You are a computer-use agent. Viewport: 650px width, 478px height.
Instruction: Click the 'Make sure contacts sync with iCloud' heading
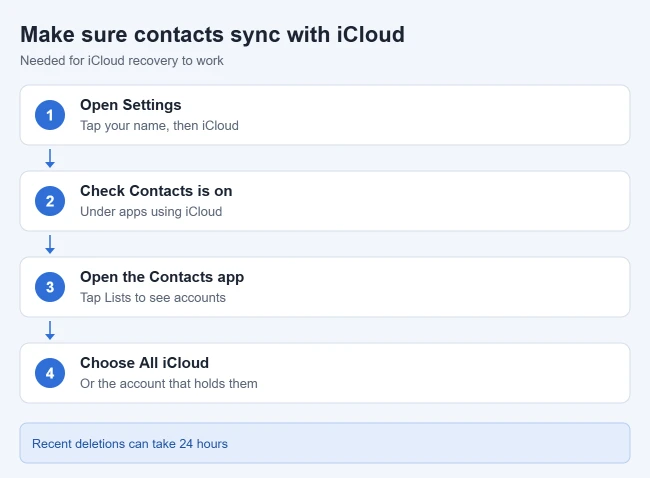coord(212,34)
